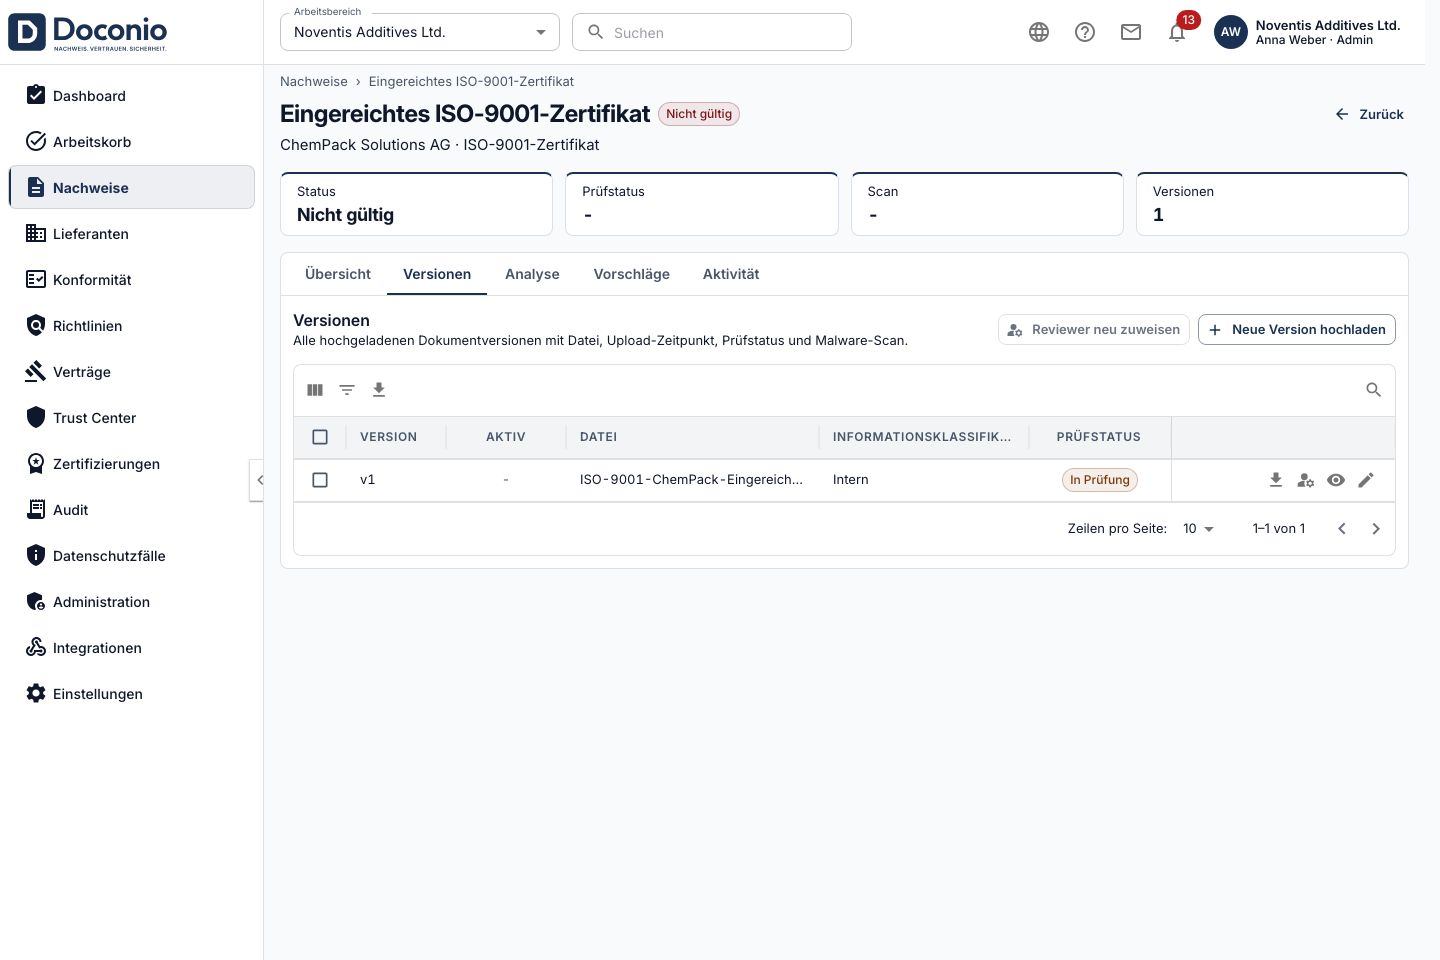Collapse the sidebar with chevron handle
Screen dimensions: 1440x960
258,480
